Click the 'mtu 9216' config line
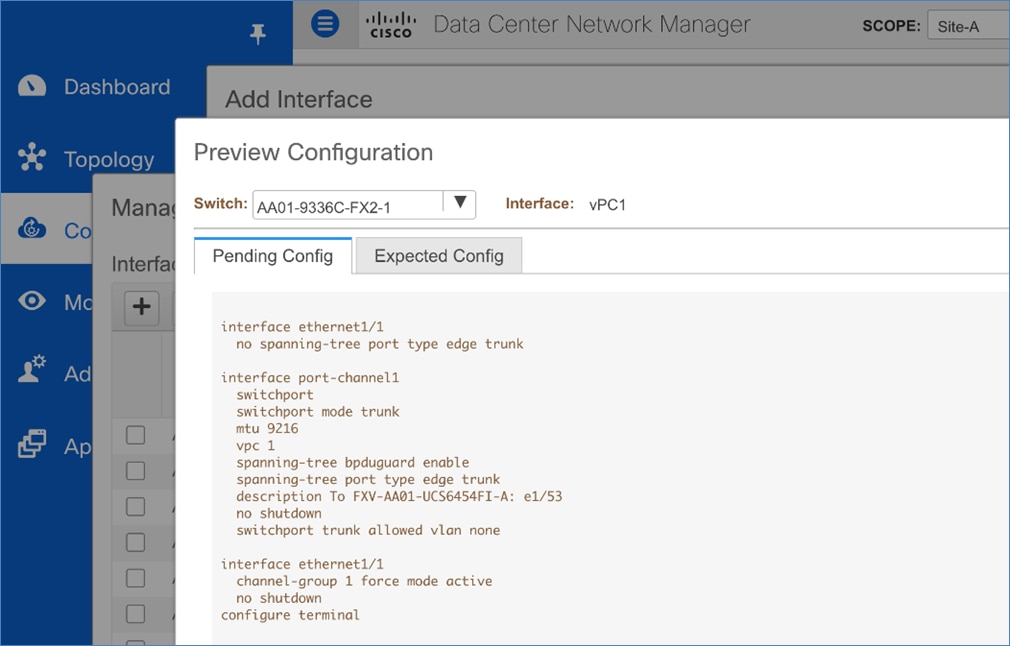Viewport: 1010px width, 646px height. pyautogui.click(x=267, y=428)
